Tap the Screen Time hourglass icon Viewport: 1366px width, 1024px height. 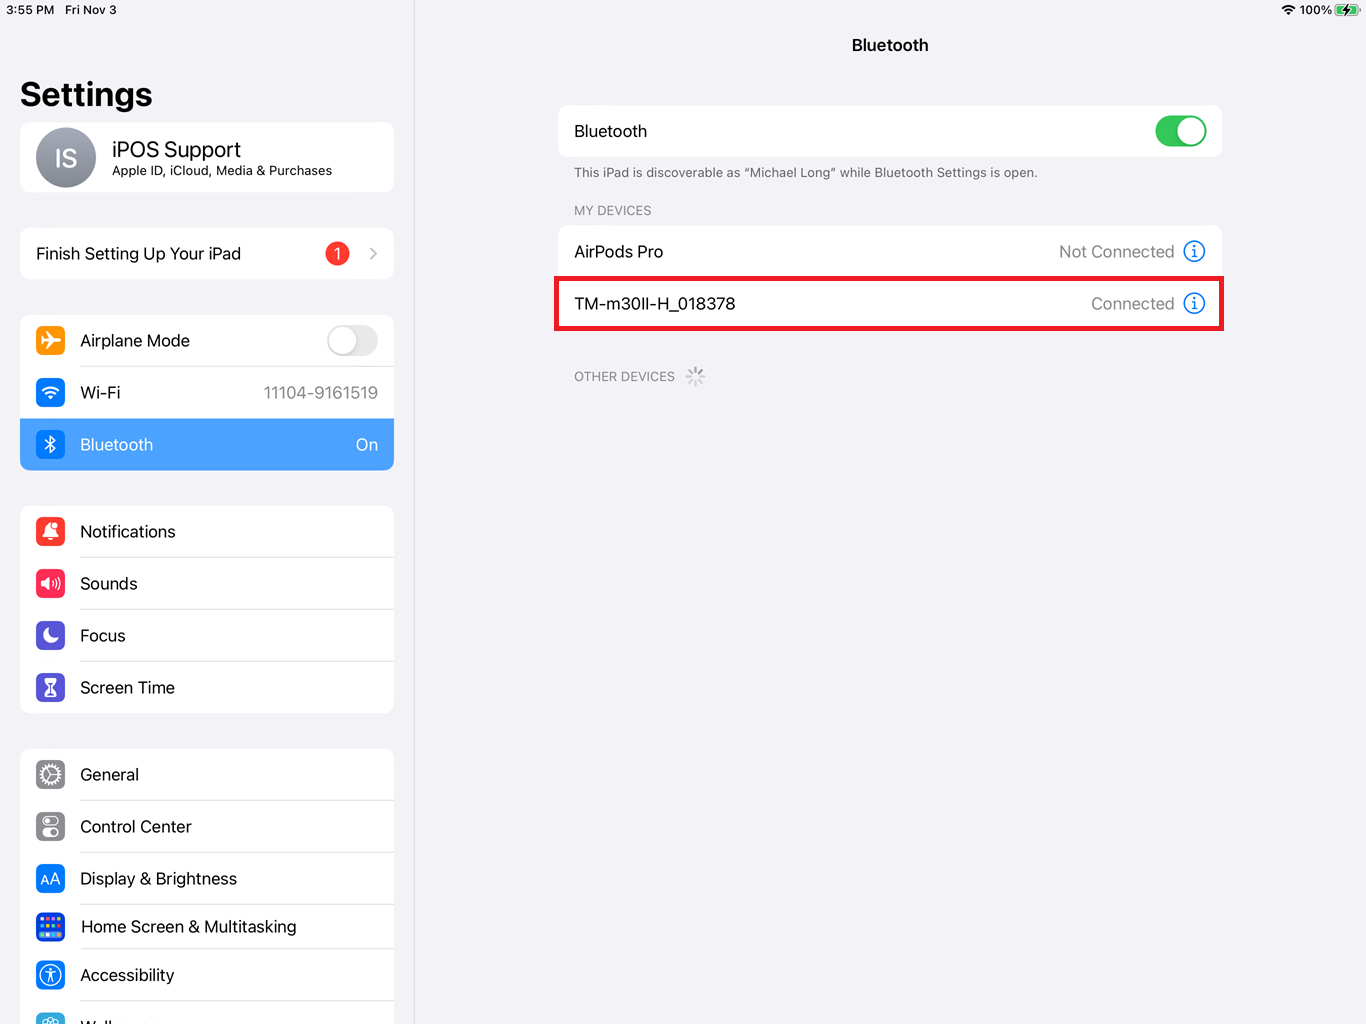click(x=50, y=687)
